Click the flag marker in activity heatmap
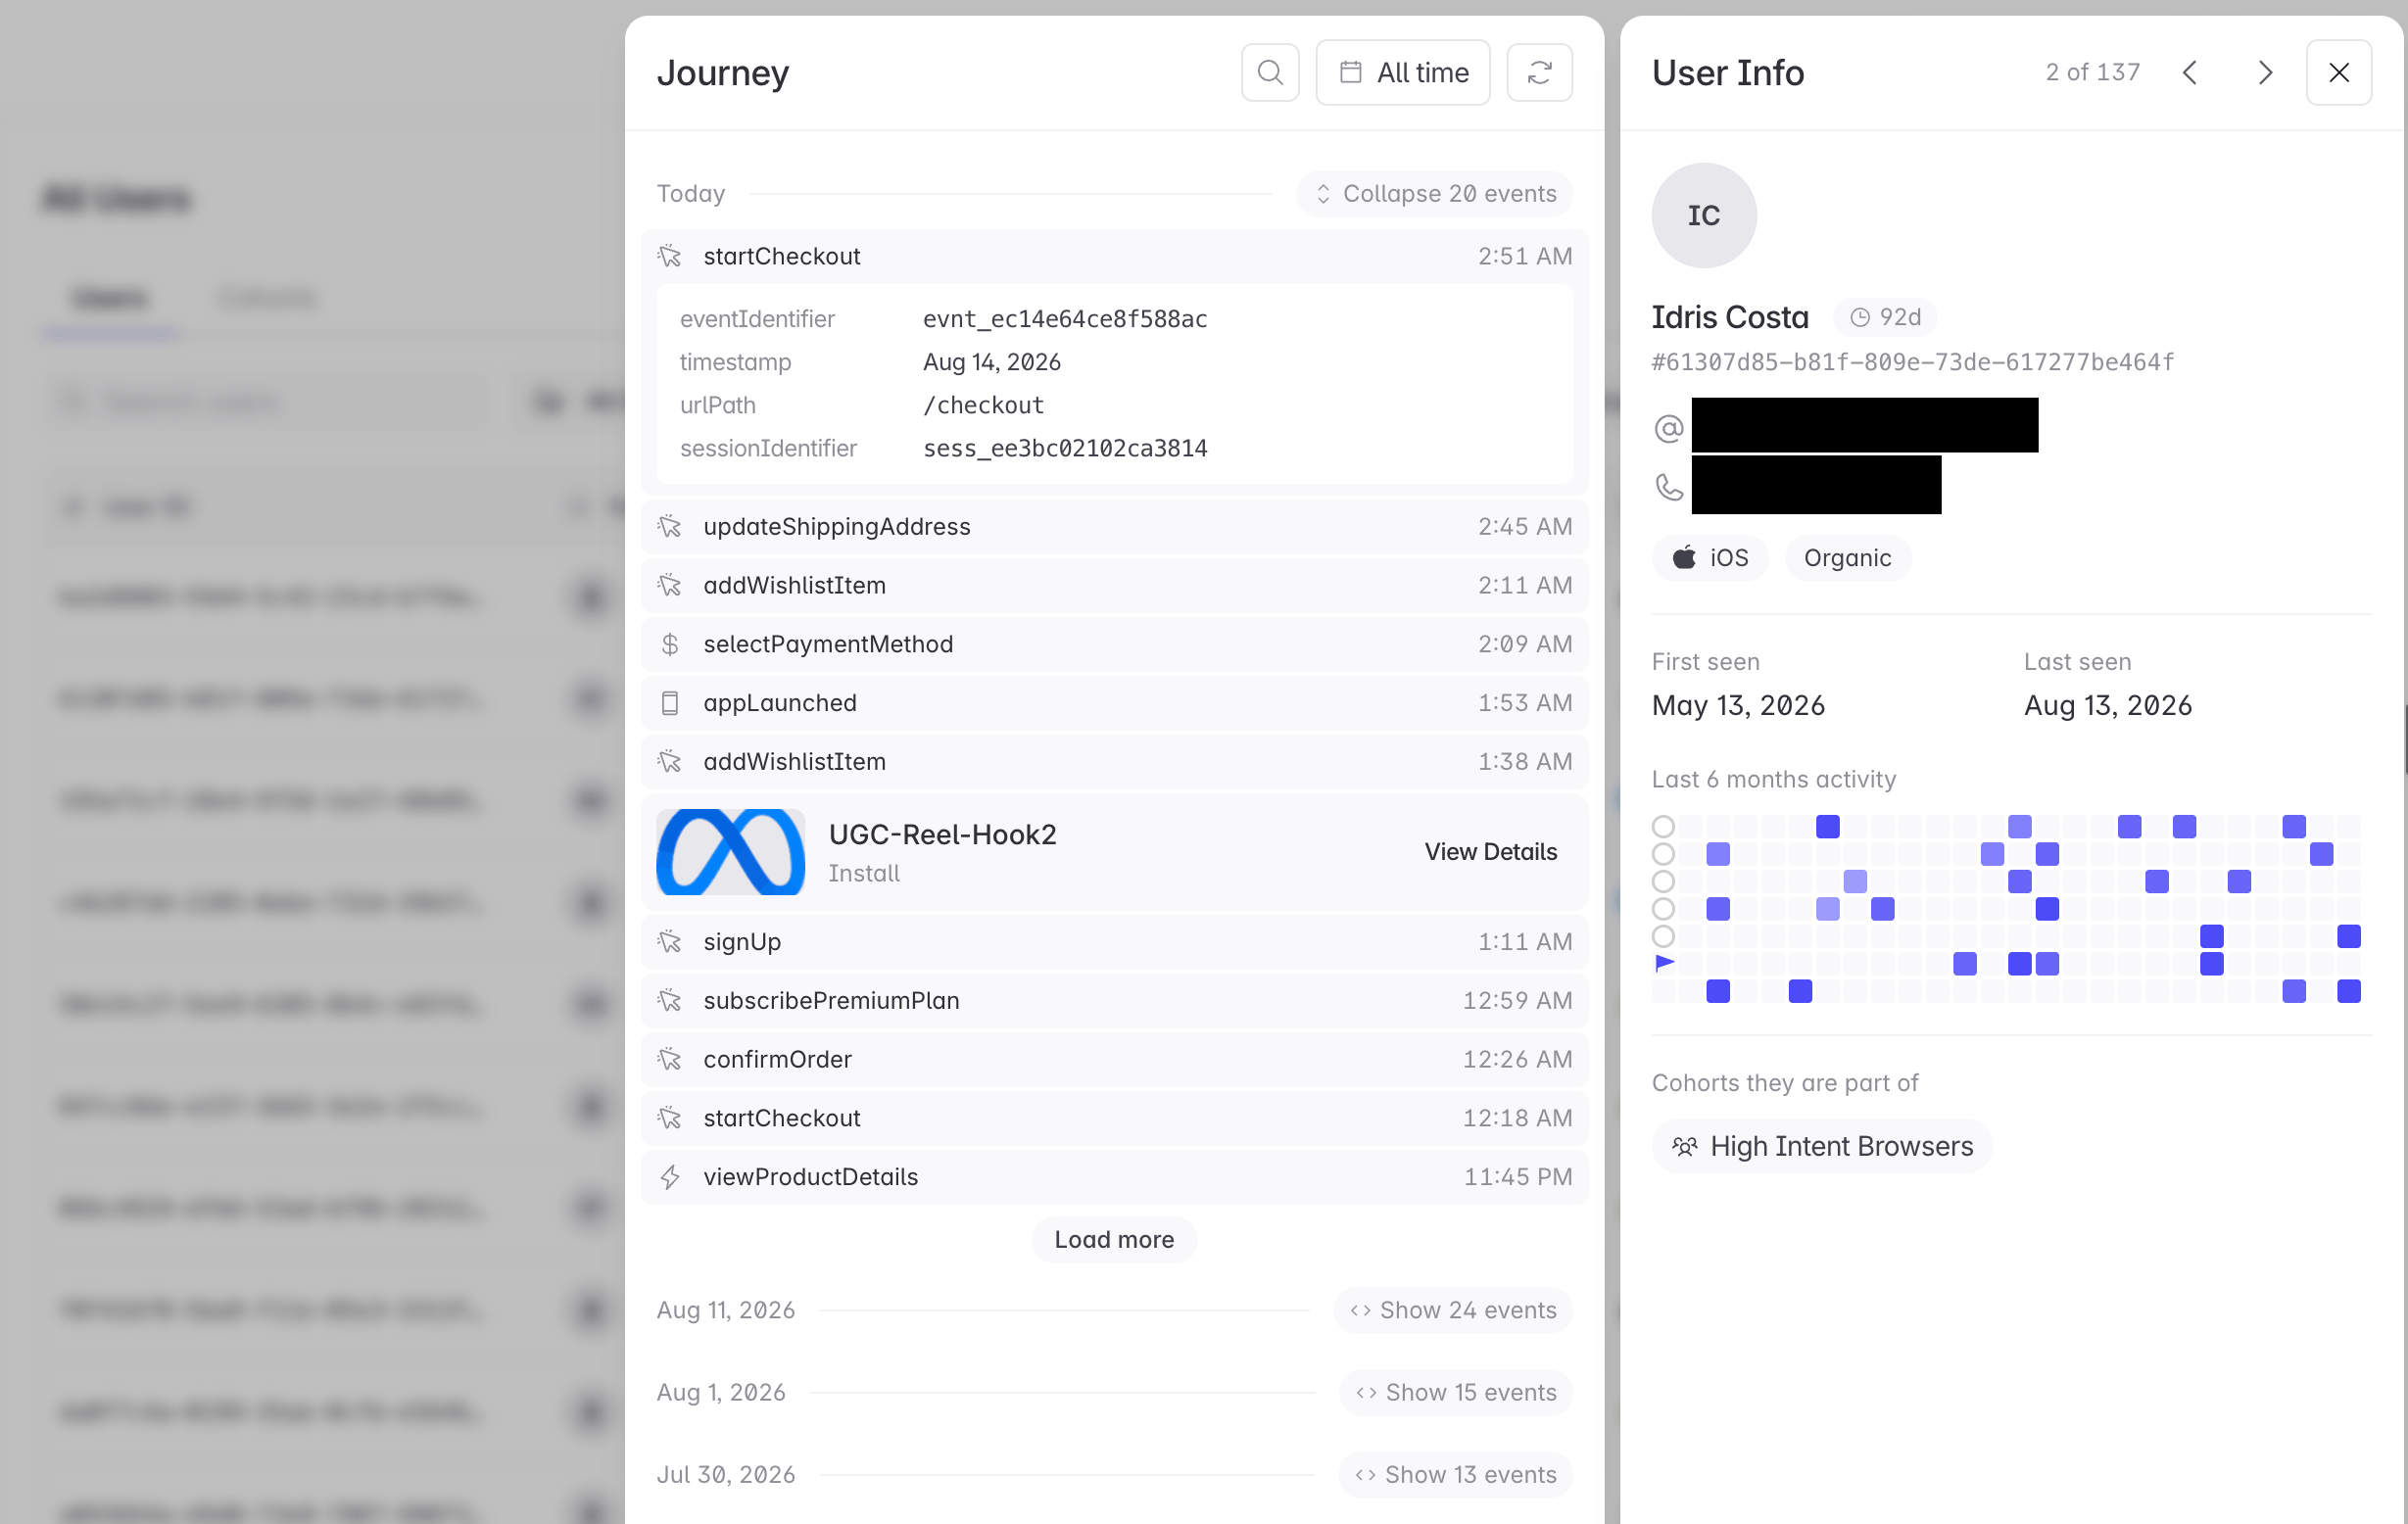The image size is (2408, 1524). [x=1664, y=963]
